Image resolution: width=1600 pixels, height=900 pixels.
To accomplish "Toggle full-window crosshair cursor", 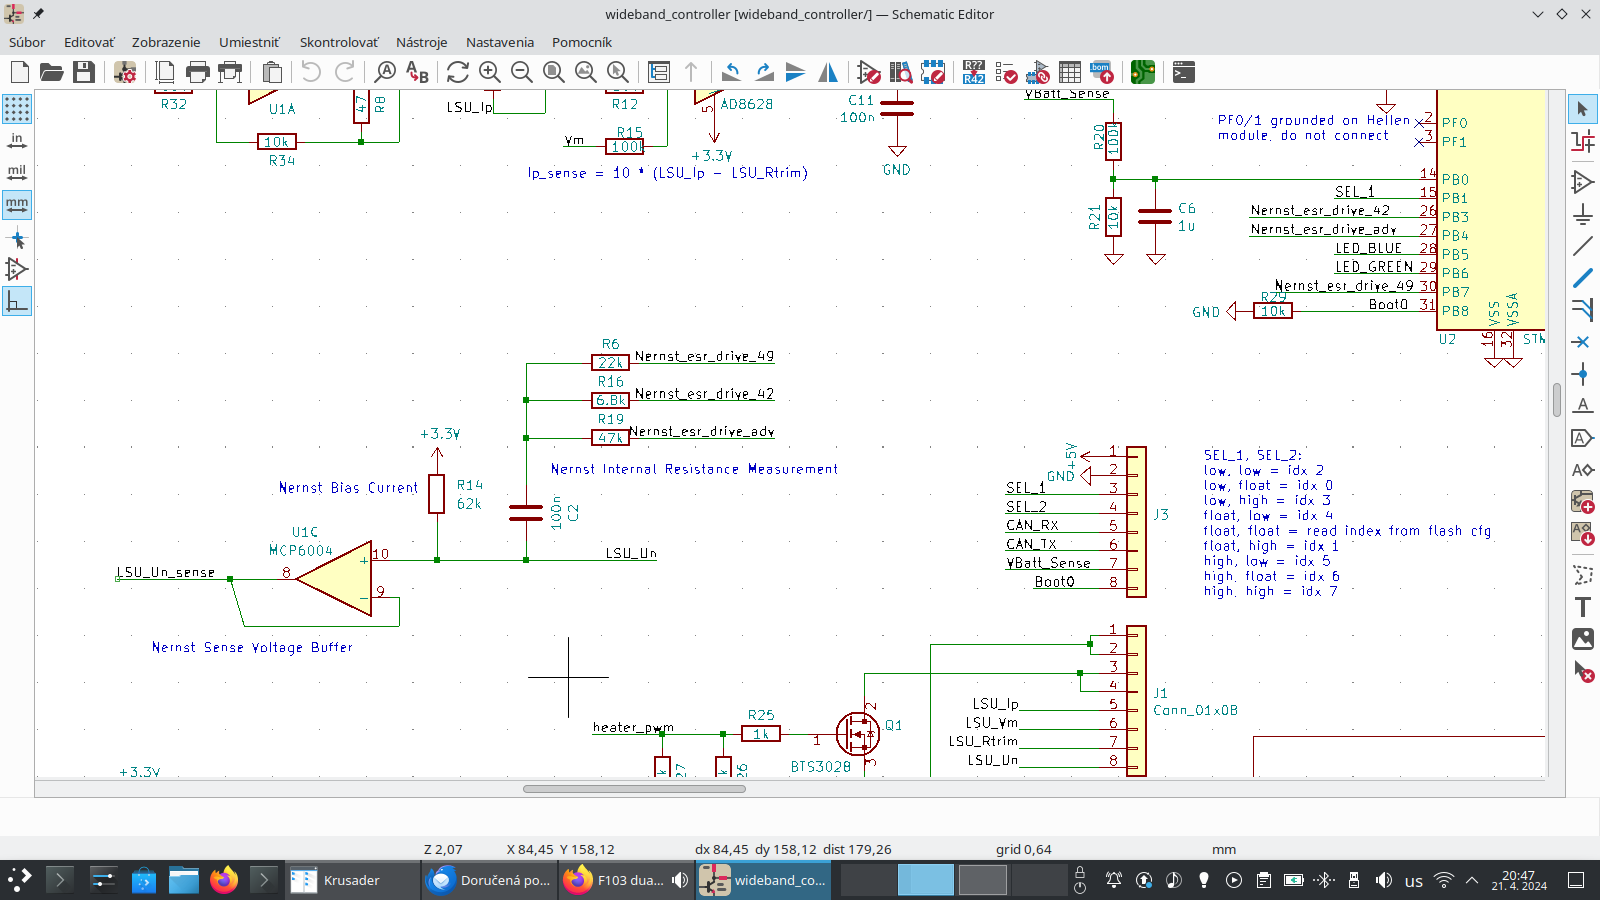I will (x=17, y=239).
